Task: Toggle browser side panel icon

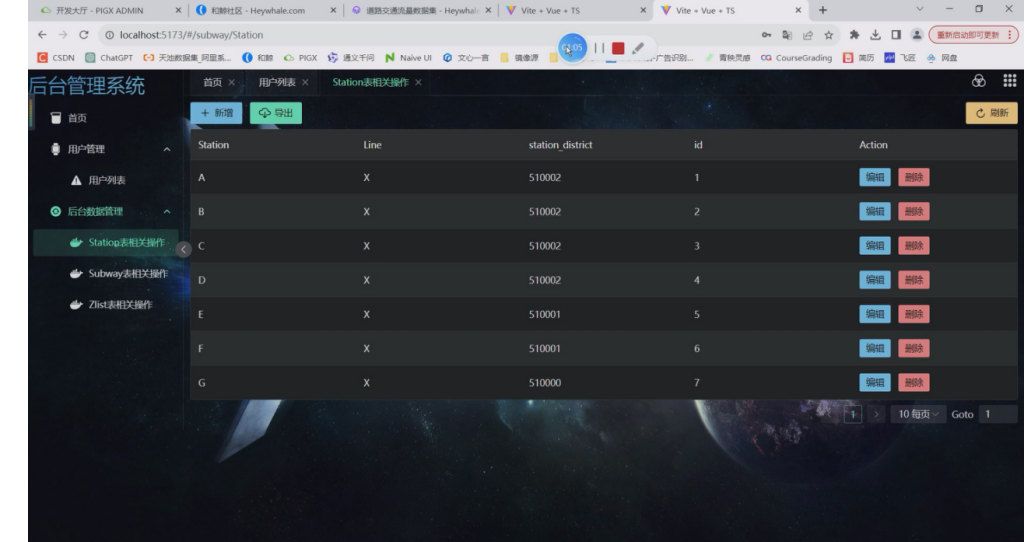Action: click(896, 35)
